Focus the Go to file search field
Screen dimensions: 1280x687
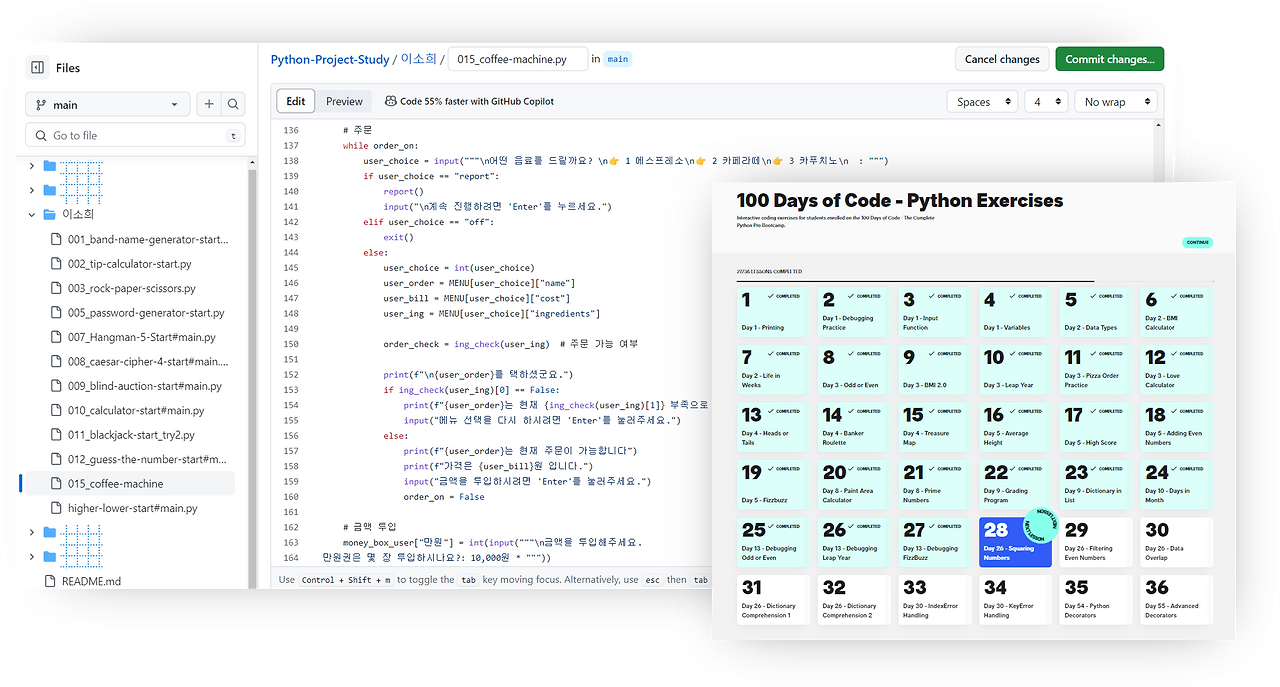pyautogui.click(x=135, y=135)
